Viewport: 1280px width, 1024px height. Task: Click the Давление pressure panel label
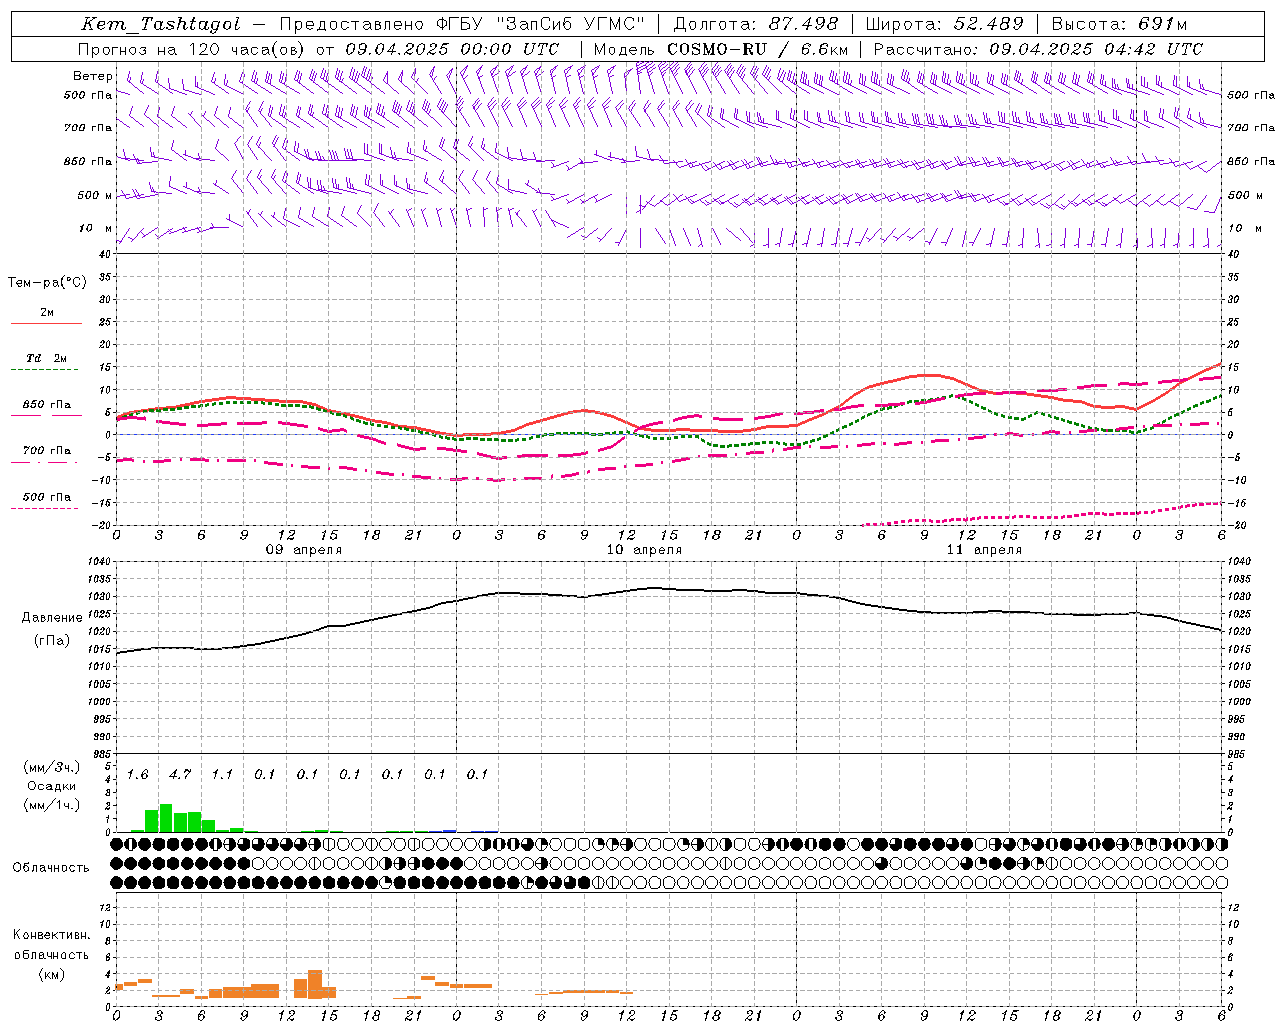(x=52, y=617)
